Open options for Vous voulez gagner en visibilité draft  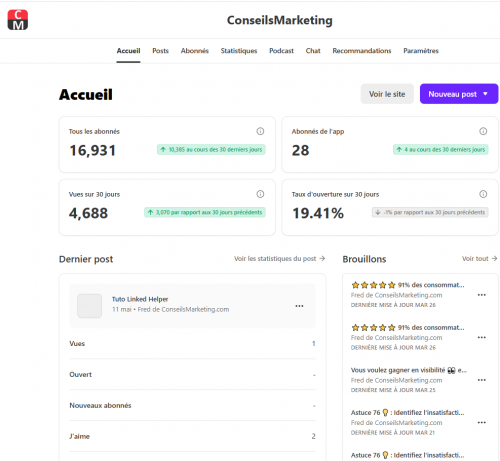click(482, 380)
